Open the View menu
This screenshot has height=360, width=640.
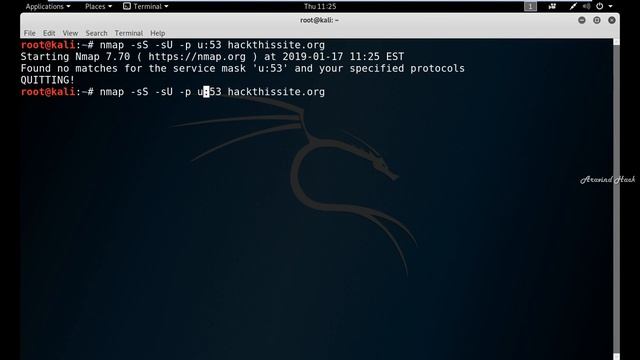[x=70, y=33]
